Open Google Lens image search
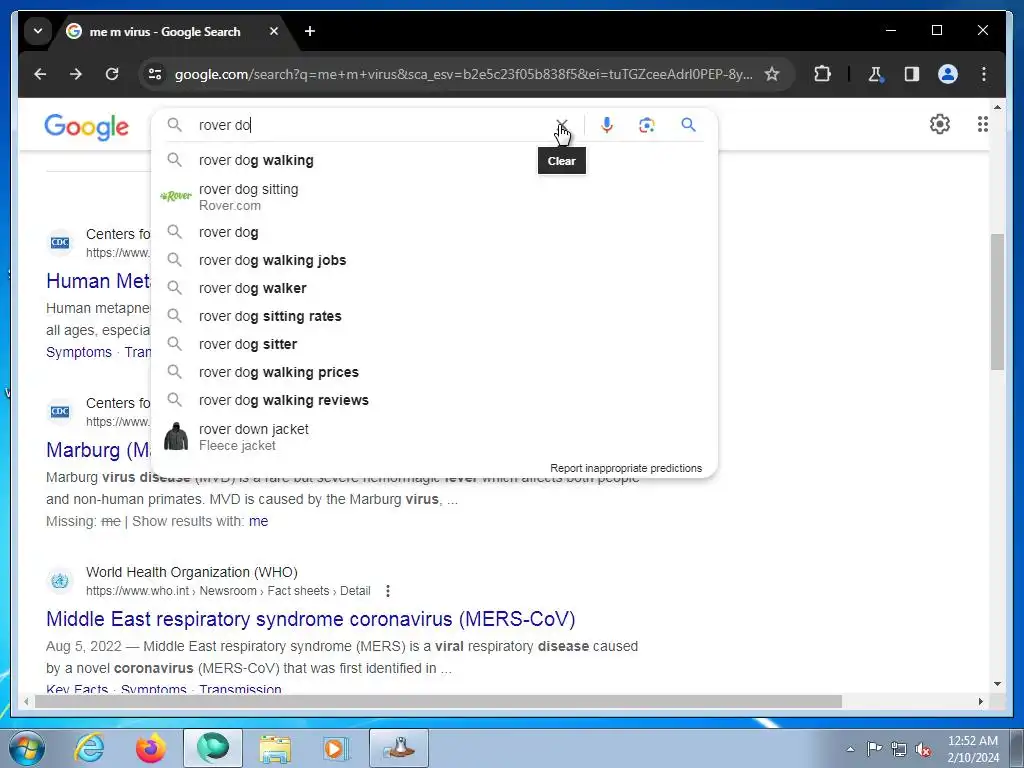 647,125
